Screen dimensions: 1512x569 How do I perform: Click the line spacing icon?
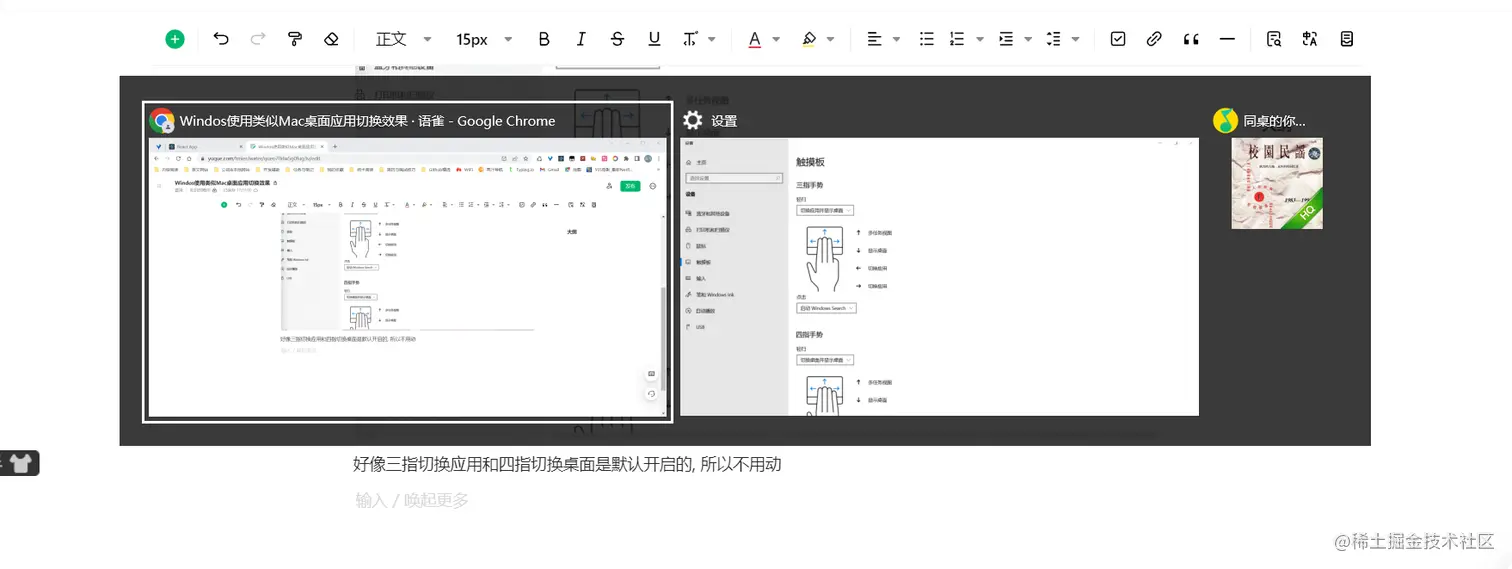[1053, 39]
